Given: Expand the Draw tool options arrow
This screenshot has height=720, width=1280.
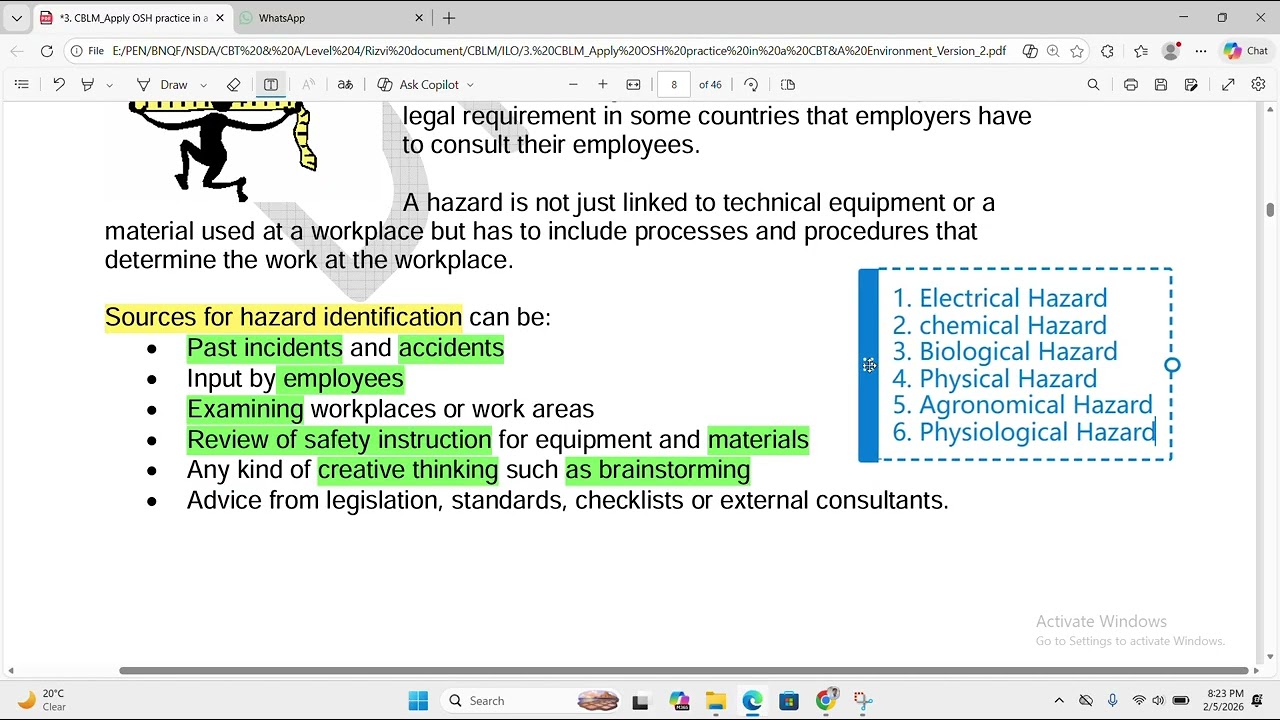Looking at the screenshot, I should coord(203,85).
